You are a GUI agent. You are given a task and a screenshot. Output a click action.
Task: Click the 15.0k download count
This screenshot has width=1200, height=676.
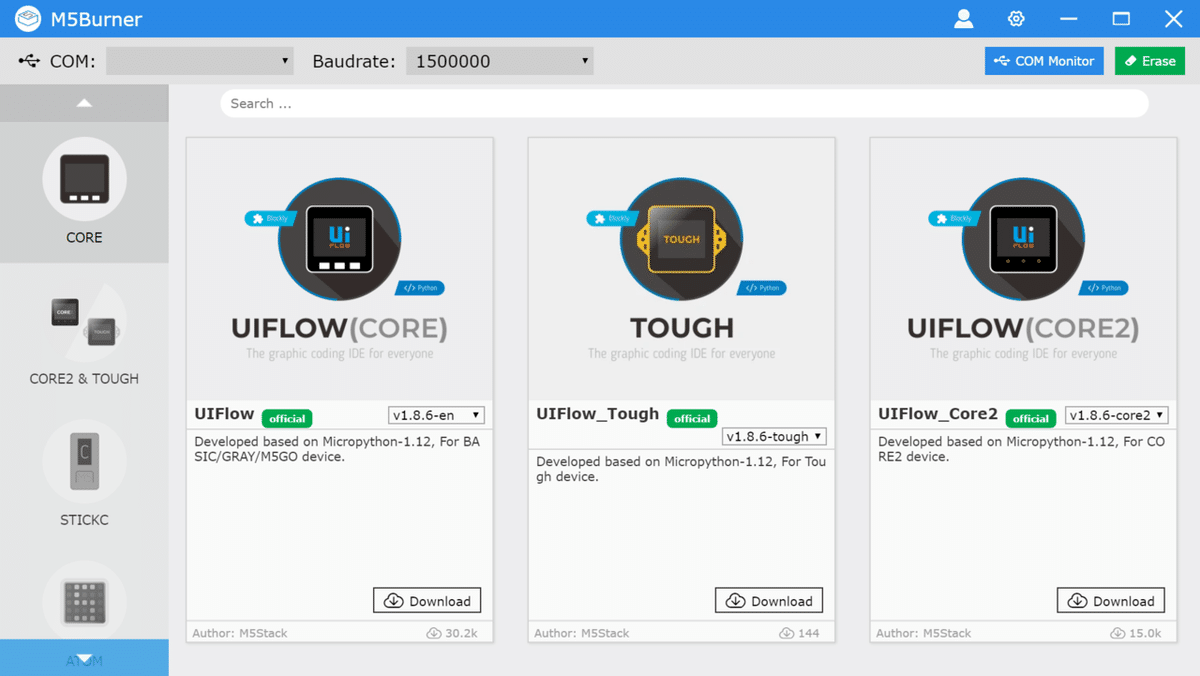point(1136,633)
